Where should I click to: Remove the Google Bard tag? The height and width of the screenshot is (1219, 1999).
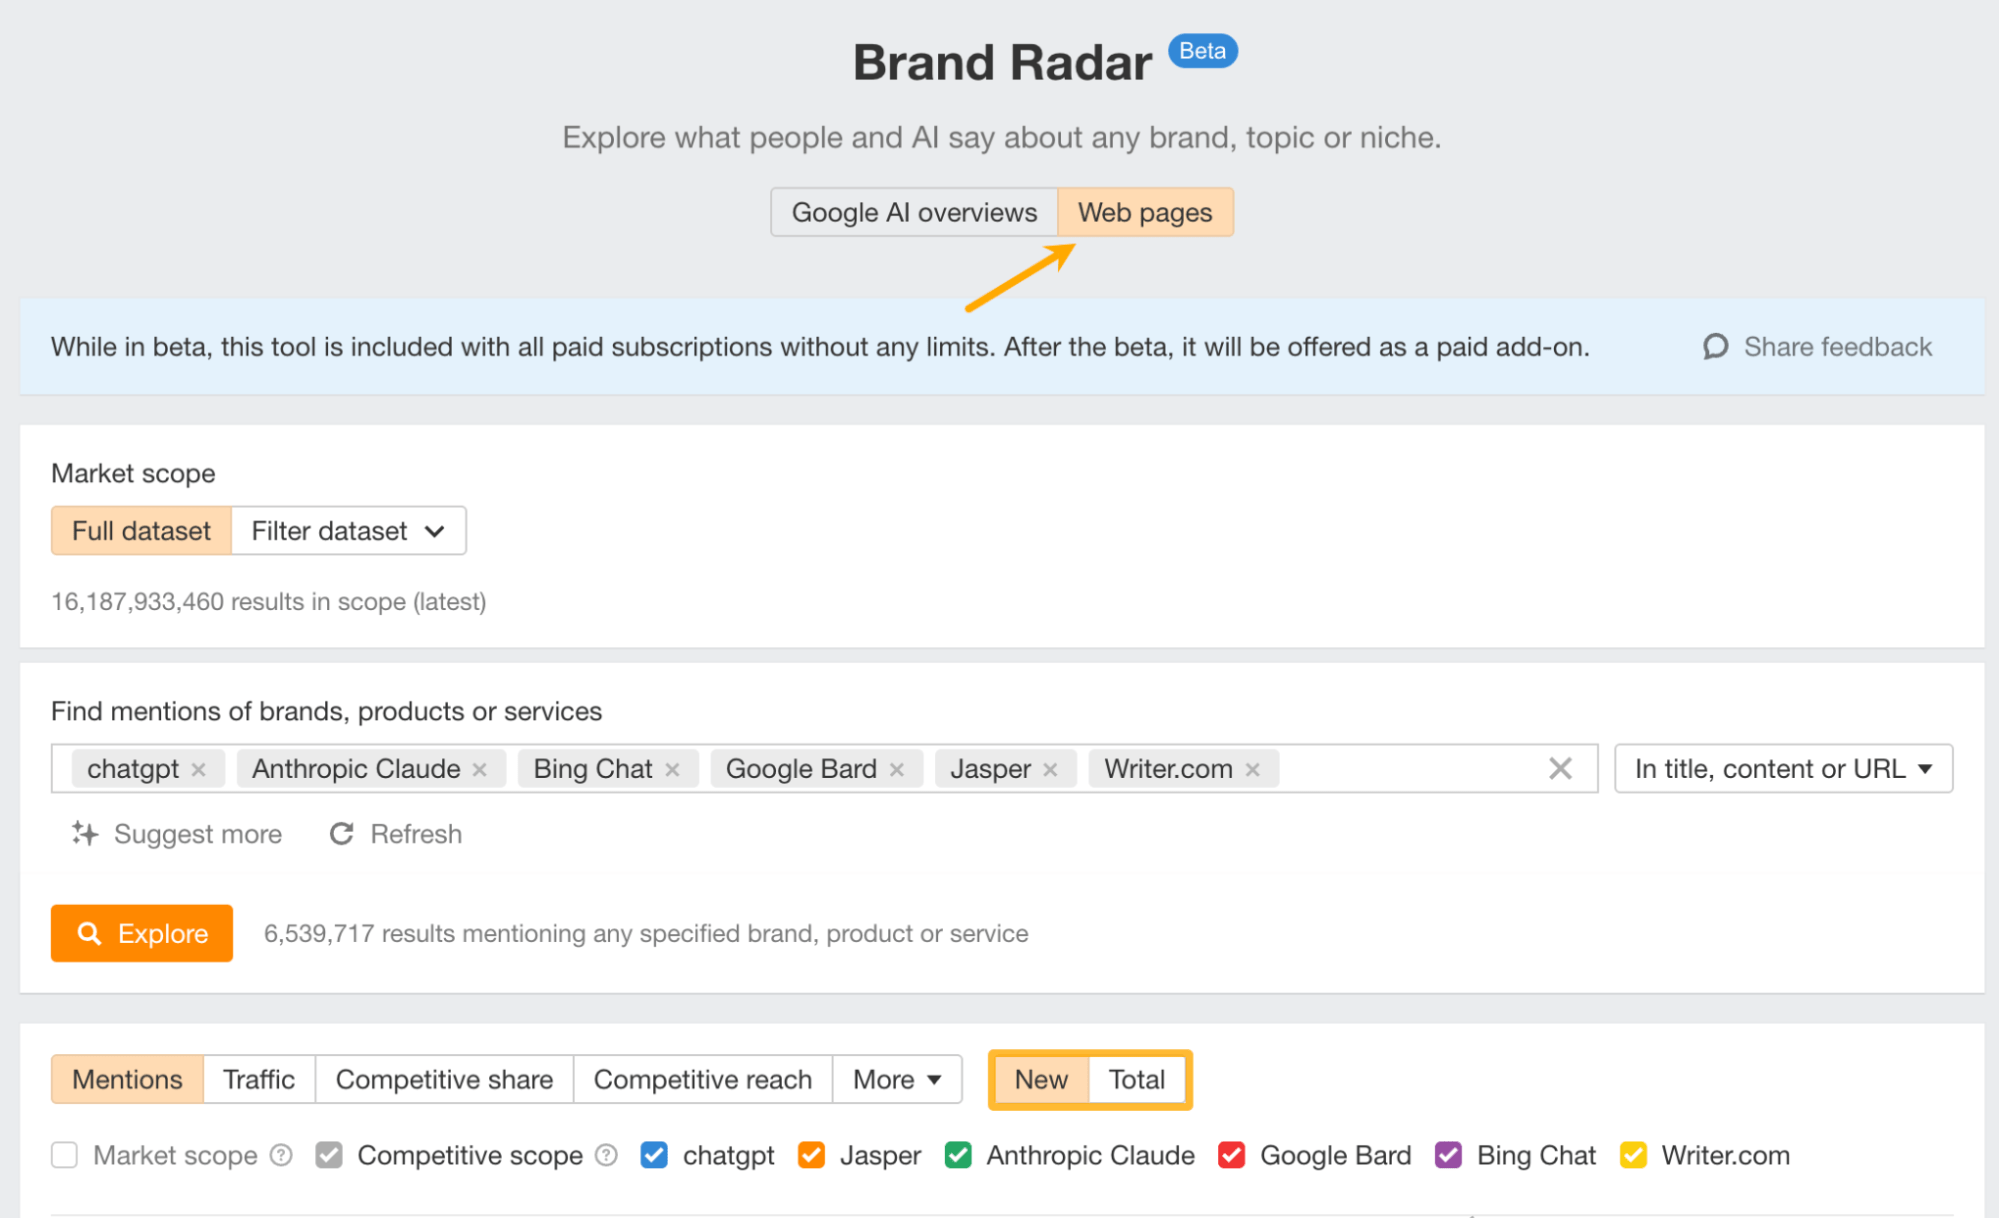click(x=897, y=769)
